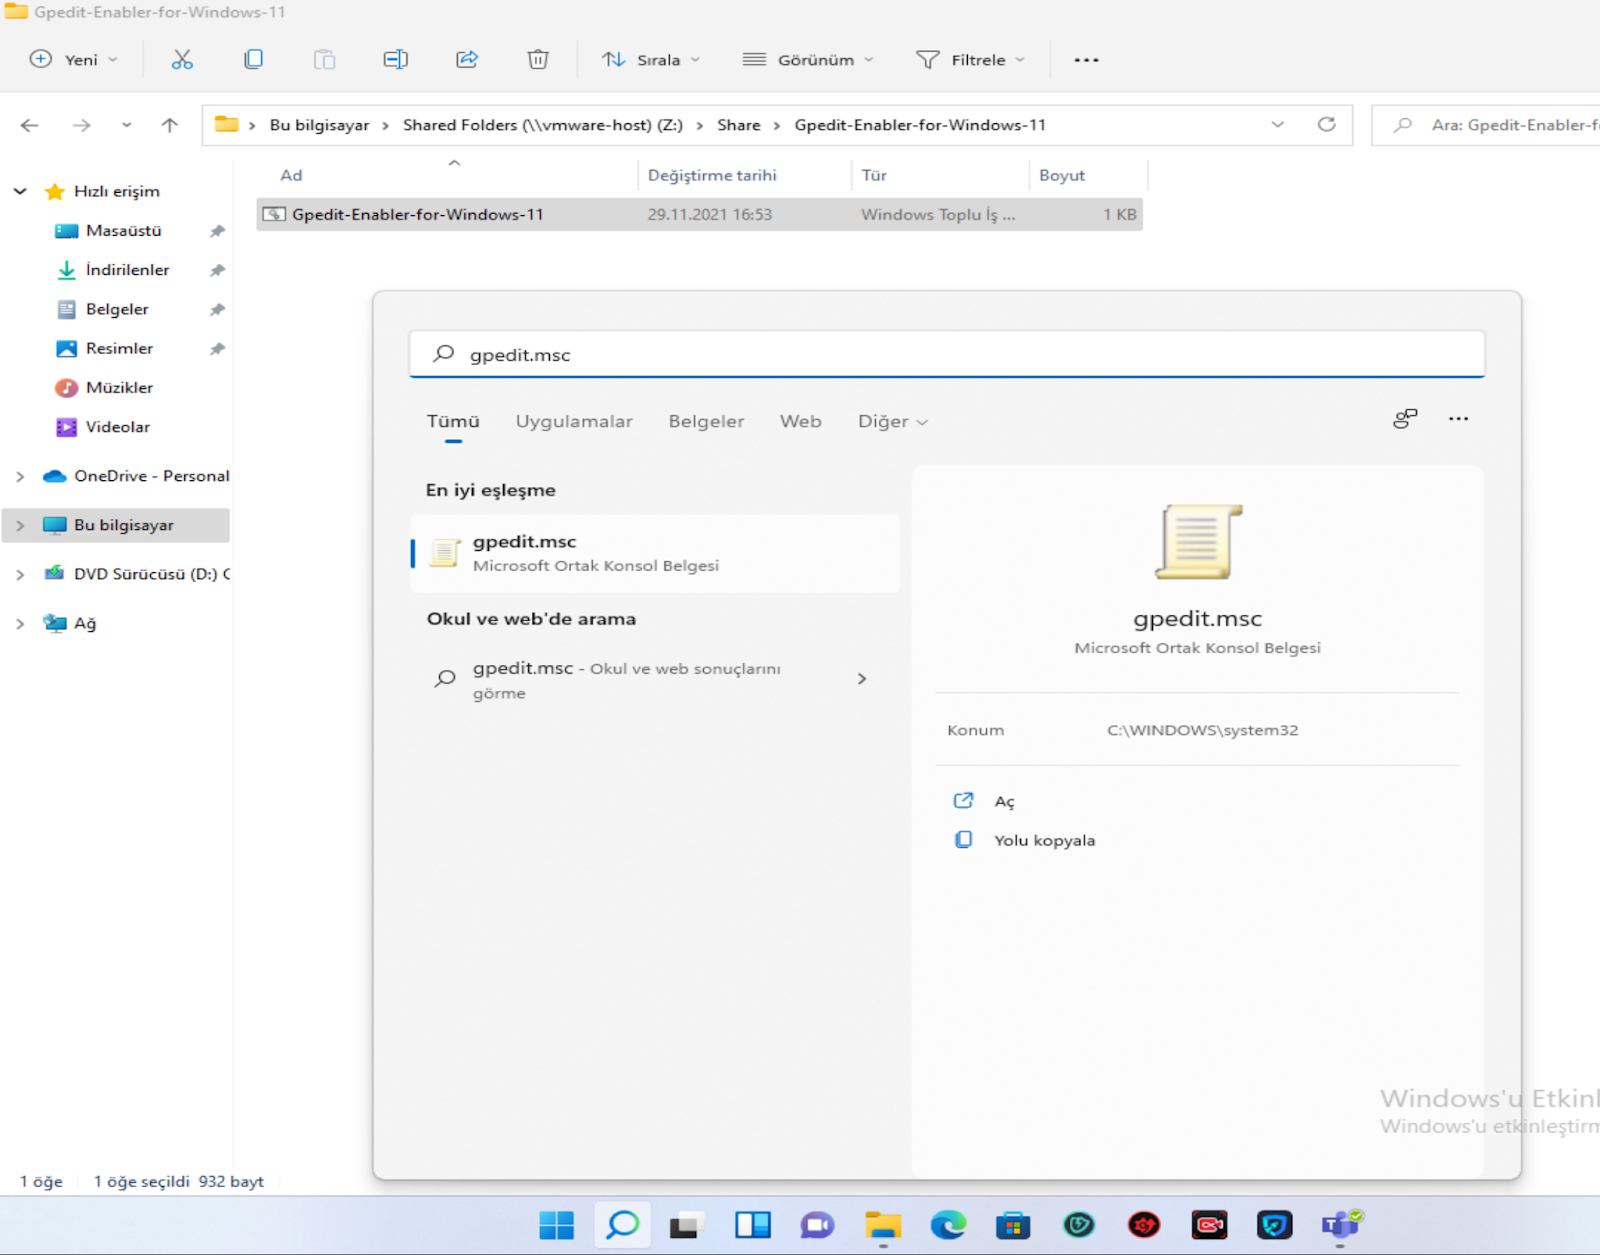Open Resimler folder in sidebar

(119, 348)
